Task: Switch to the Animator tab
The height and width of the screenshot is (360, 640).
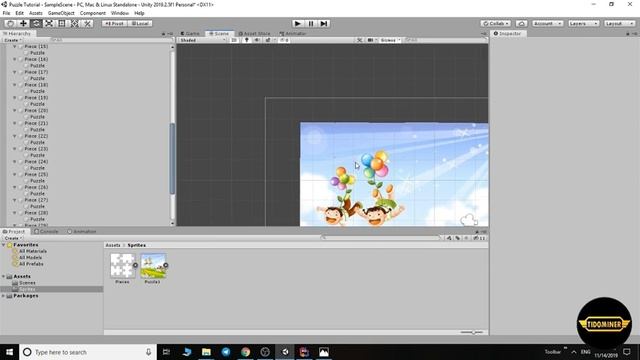Action: [x=293, y=33]
